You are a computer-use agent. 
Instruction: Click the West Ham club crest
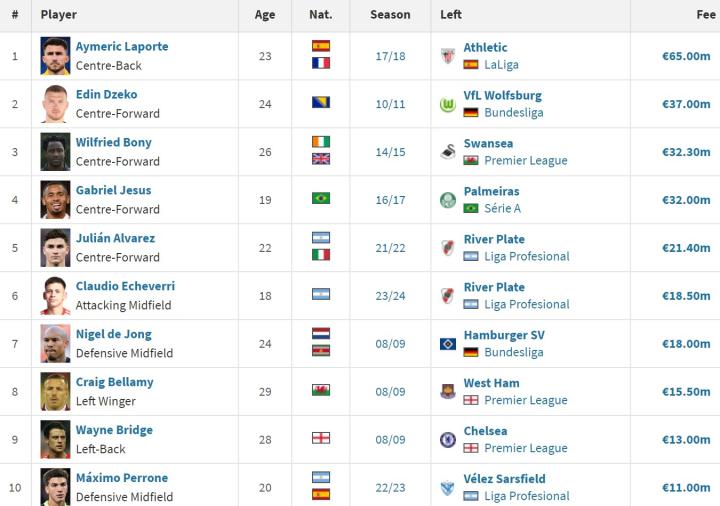coord(448,392)
